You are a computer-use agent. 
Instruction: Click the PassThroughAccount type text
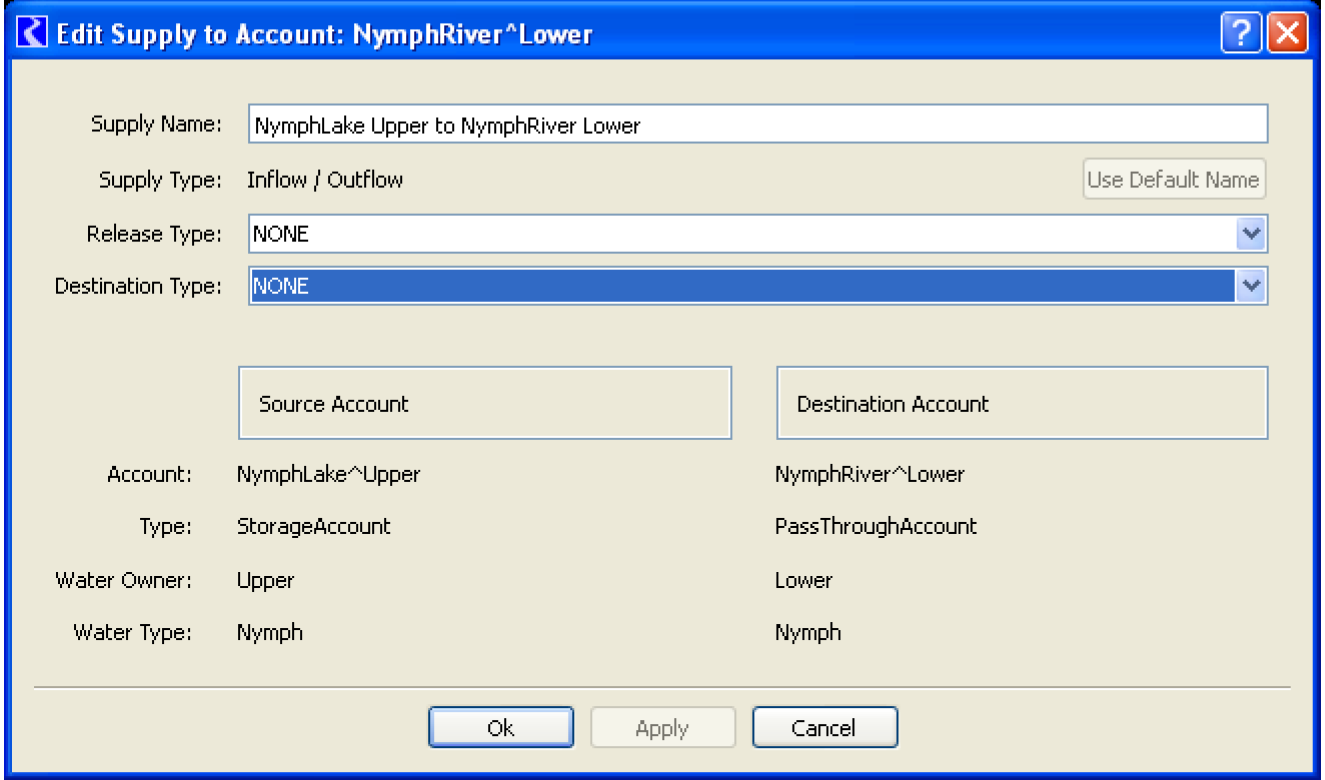[875, 526]
